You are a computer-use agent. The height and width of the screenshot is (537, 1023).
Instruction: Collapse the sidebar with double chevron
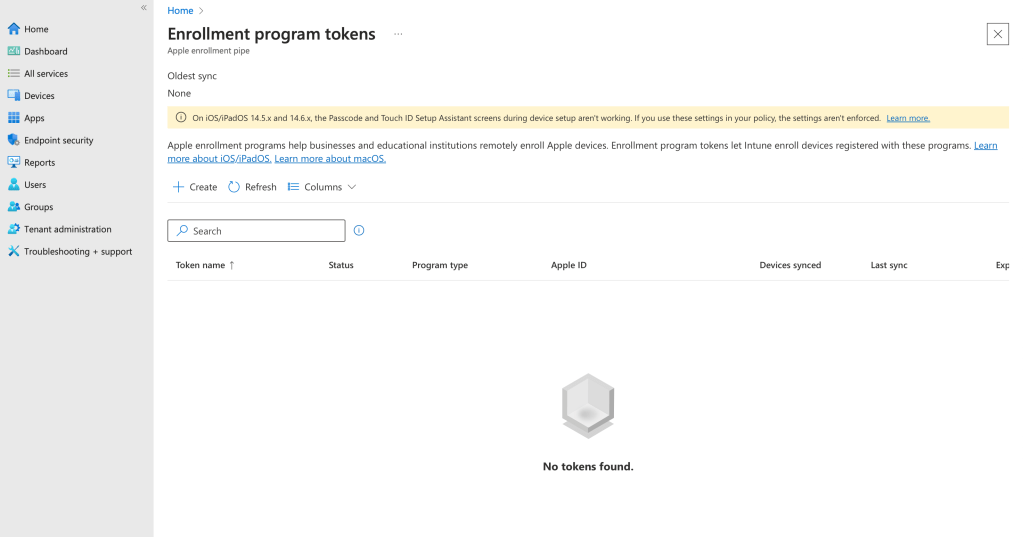point(144,8)
